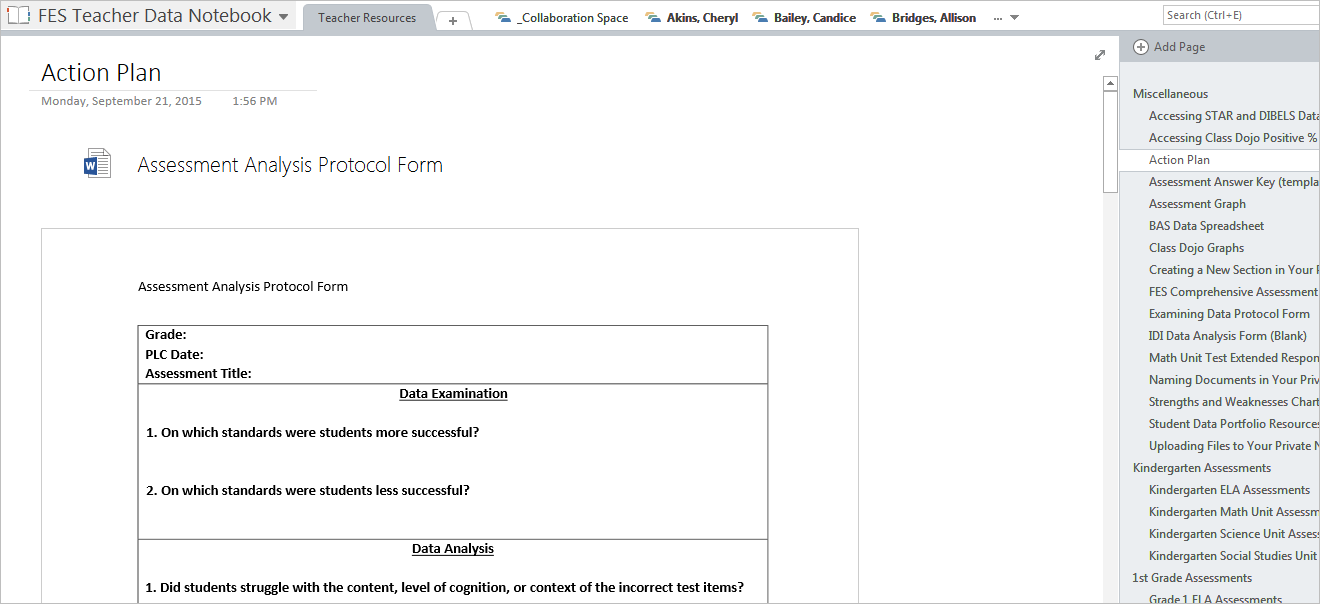1320x604 pixels.
Task: Click in the Search (Ctrl+E) box
Action: coord(1240,15)
